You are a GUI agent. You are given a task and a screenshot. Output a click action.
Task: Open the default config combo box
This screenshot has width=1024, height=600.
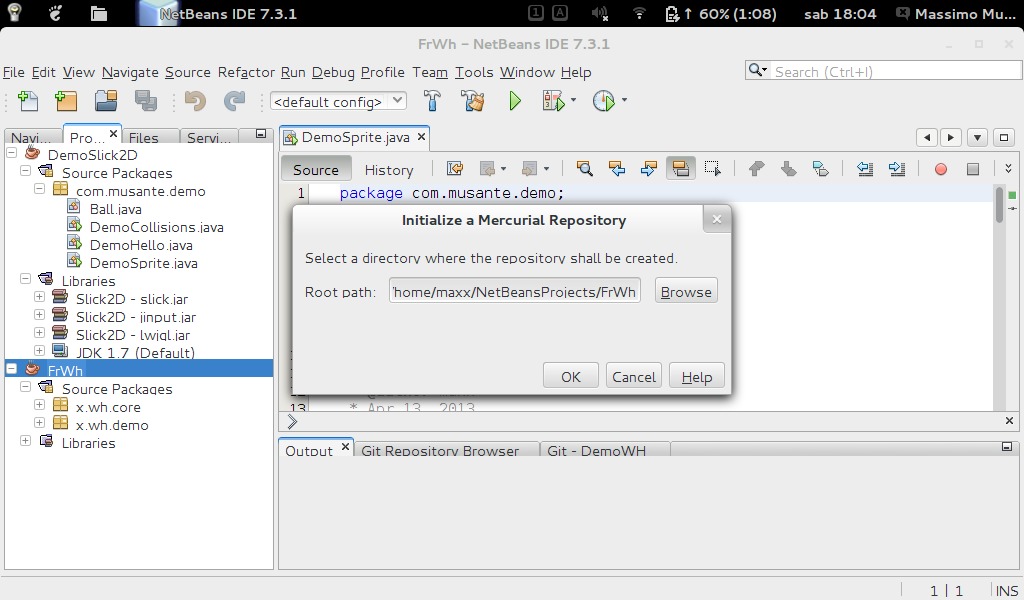(338, 101)
